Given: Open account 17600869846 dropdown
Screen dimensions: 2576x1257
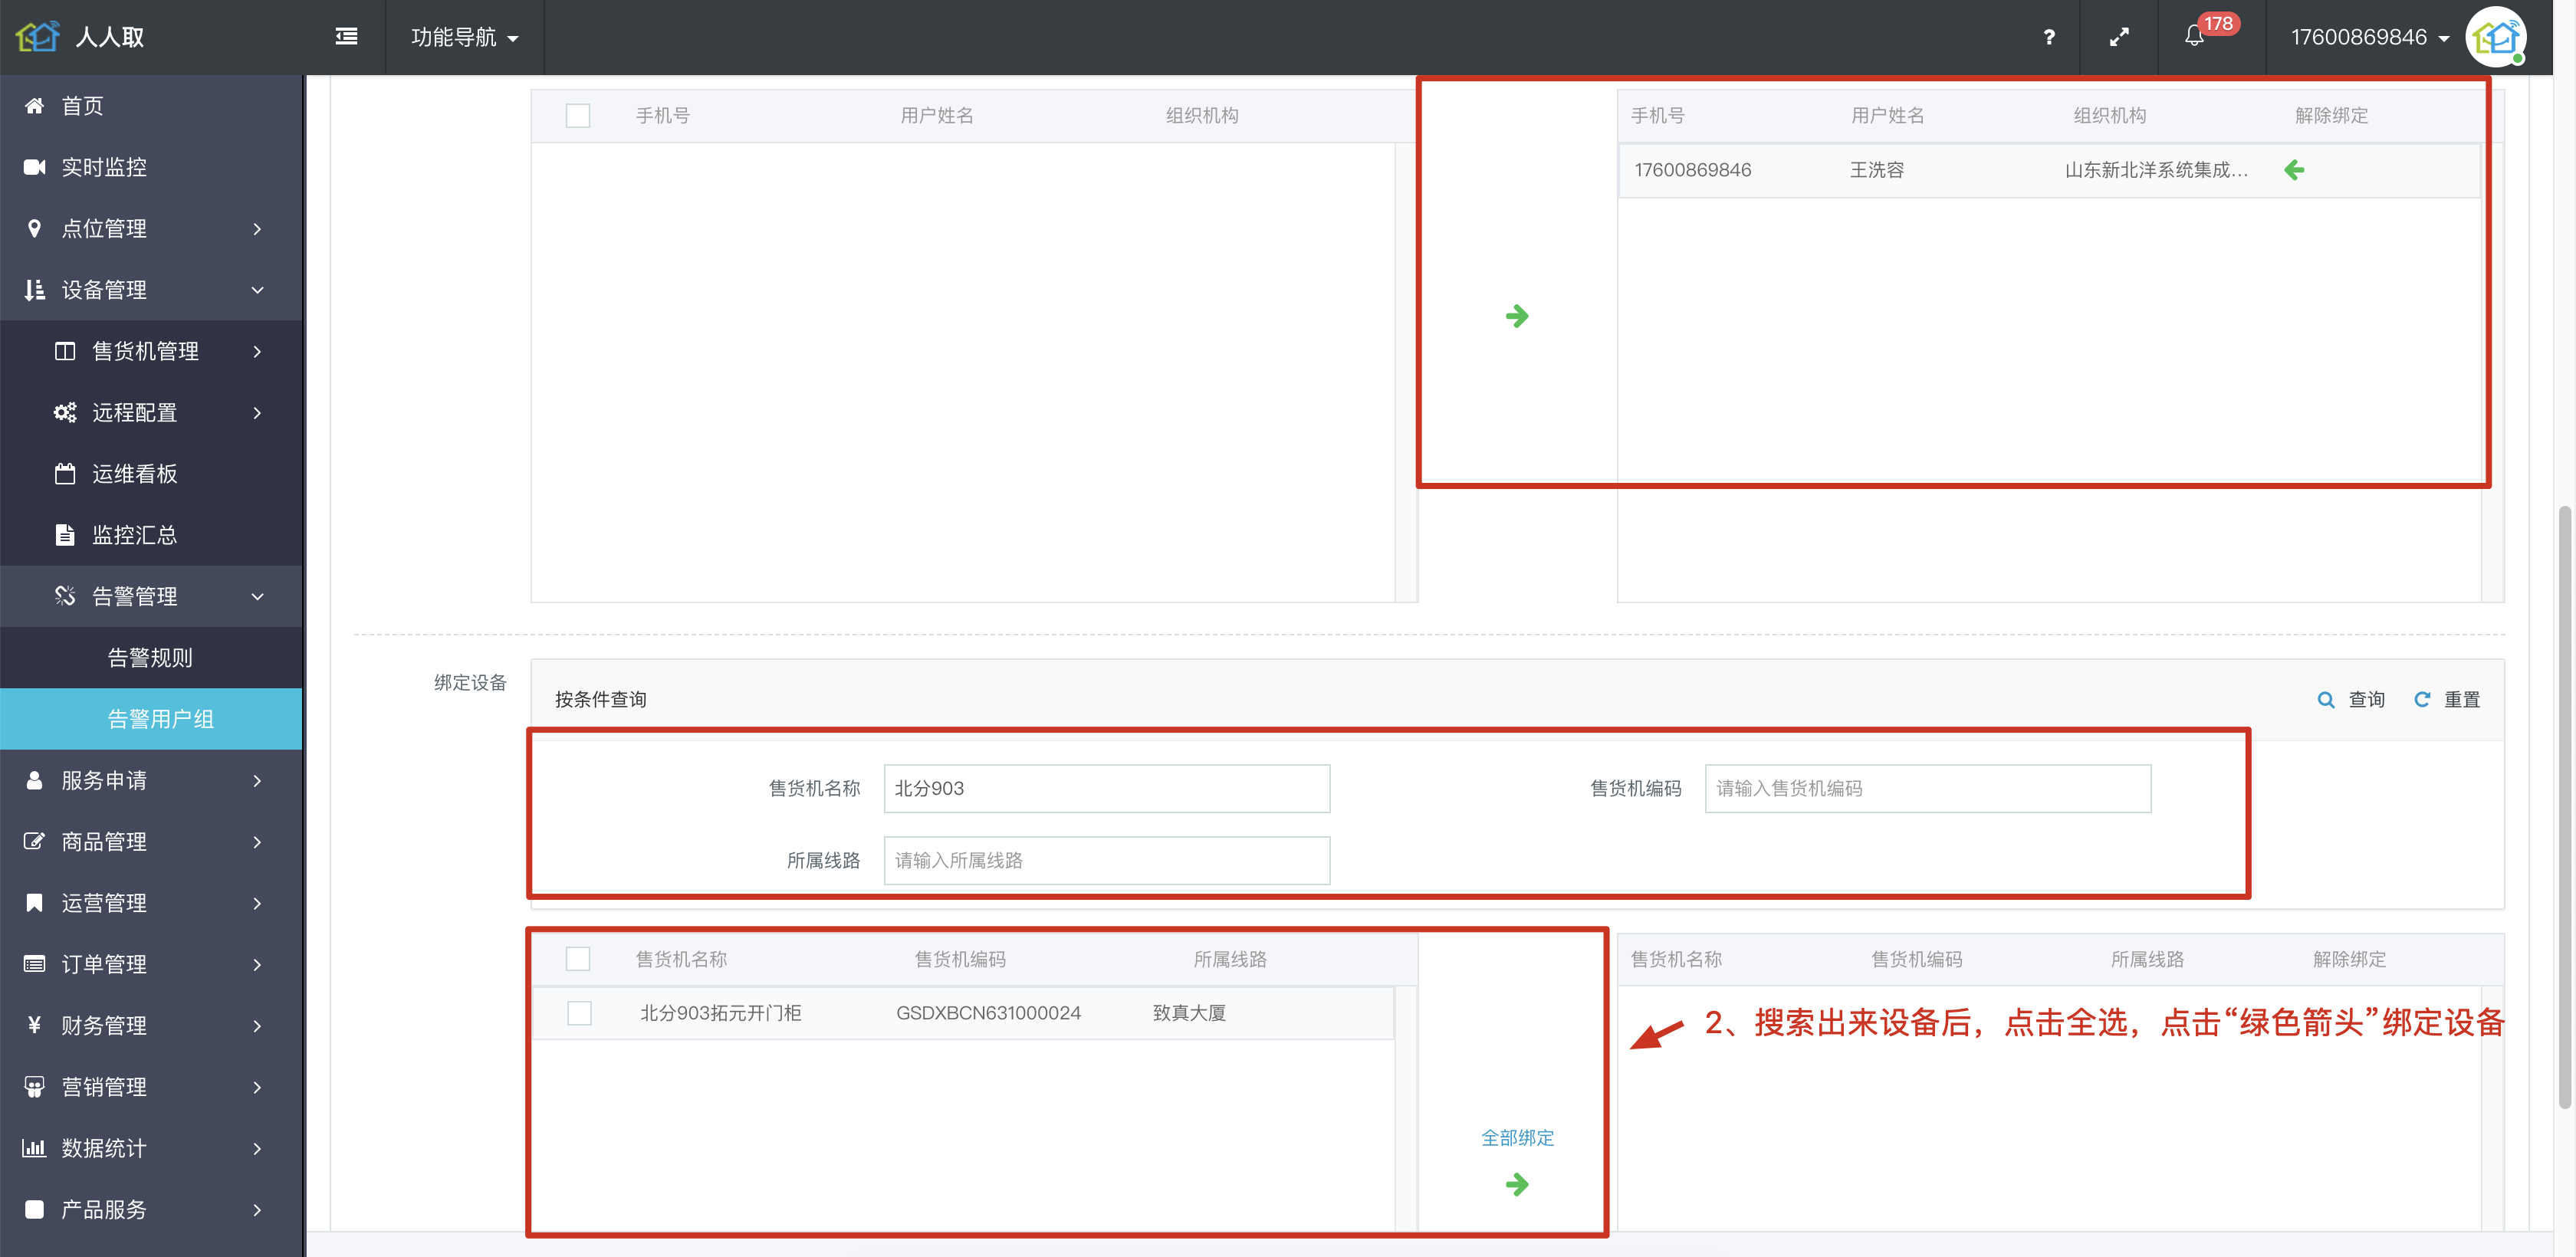Looking at the screenshot, I should (x=2370, y=37).
